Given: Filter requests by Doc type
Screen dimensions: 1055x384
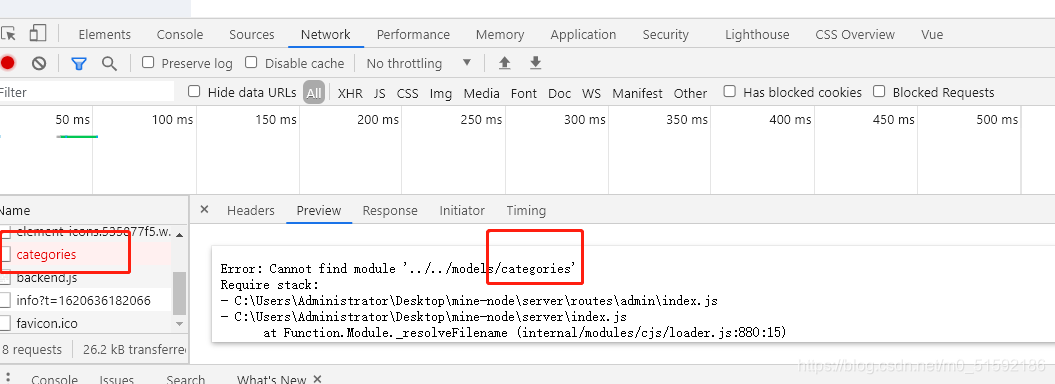Looking at the screenshot, I should (x=559, y=93).
